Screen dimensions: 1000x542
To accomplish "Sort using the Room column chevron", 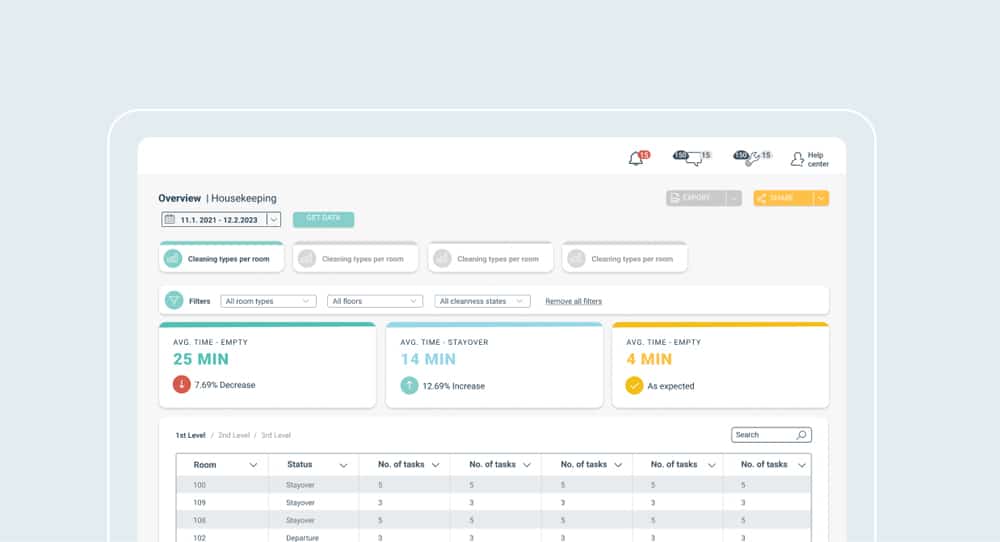I will pos(253,465).
